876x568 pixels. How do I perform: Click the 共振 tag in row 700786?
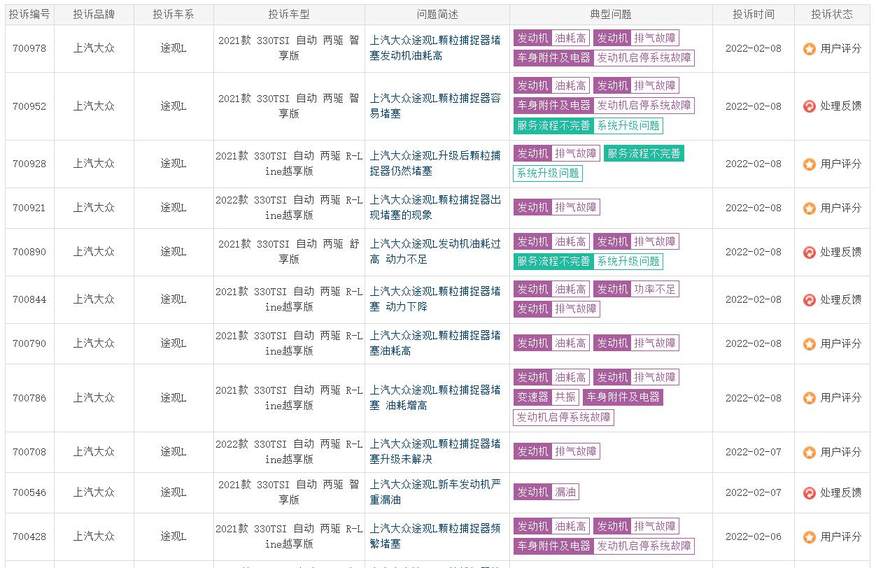pyautogui.click(x=565, y=397)
